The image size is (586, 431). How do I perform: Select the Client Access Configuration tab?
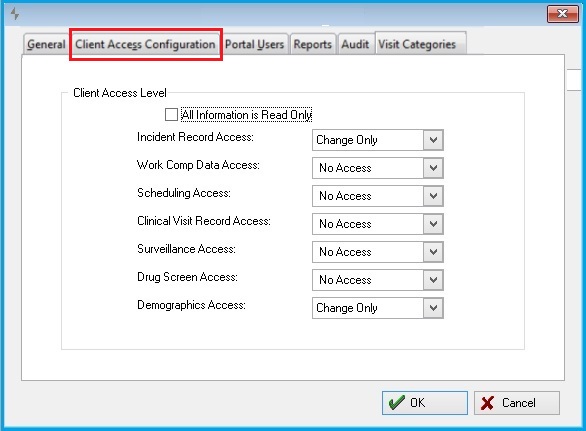pyautogui.click(x=145, y=44)
